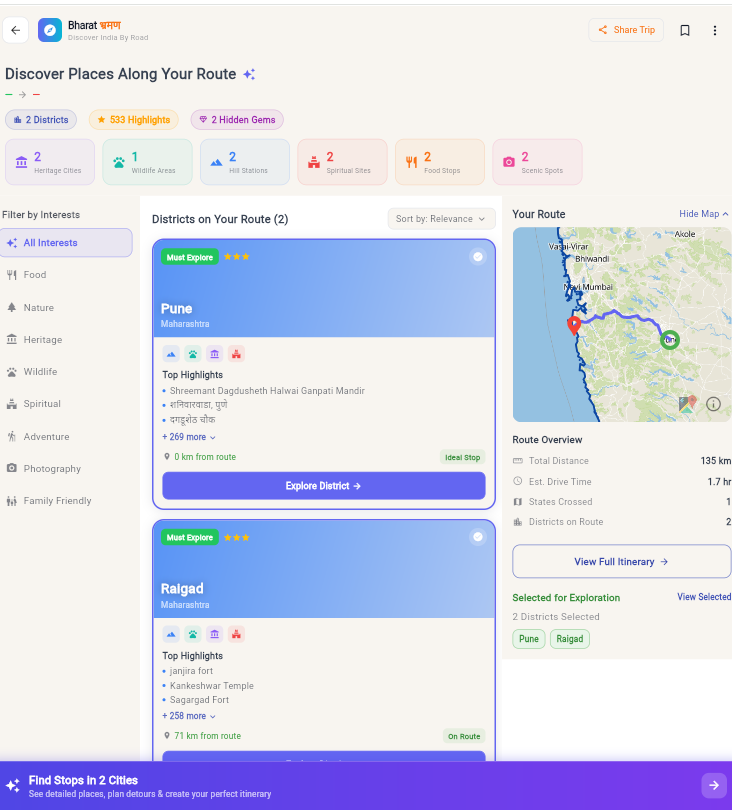Open View Full Itinerary

(621, 562)
